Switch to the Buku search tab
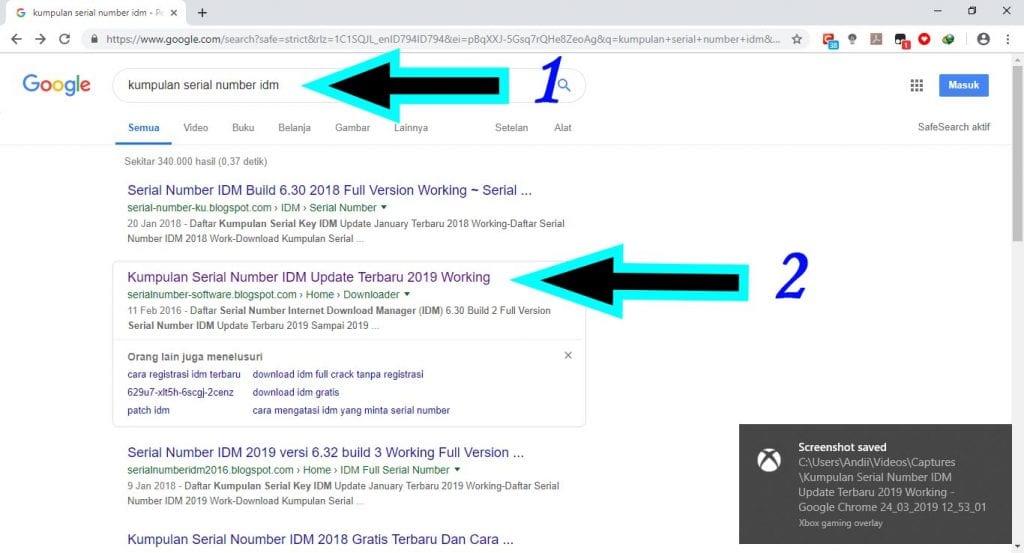This screenshot has width=1024, height=553. click(243, 127)
